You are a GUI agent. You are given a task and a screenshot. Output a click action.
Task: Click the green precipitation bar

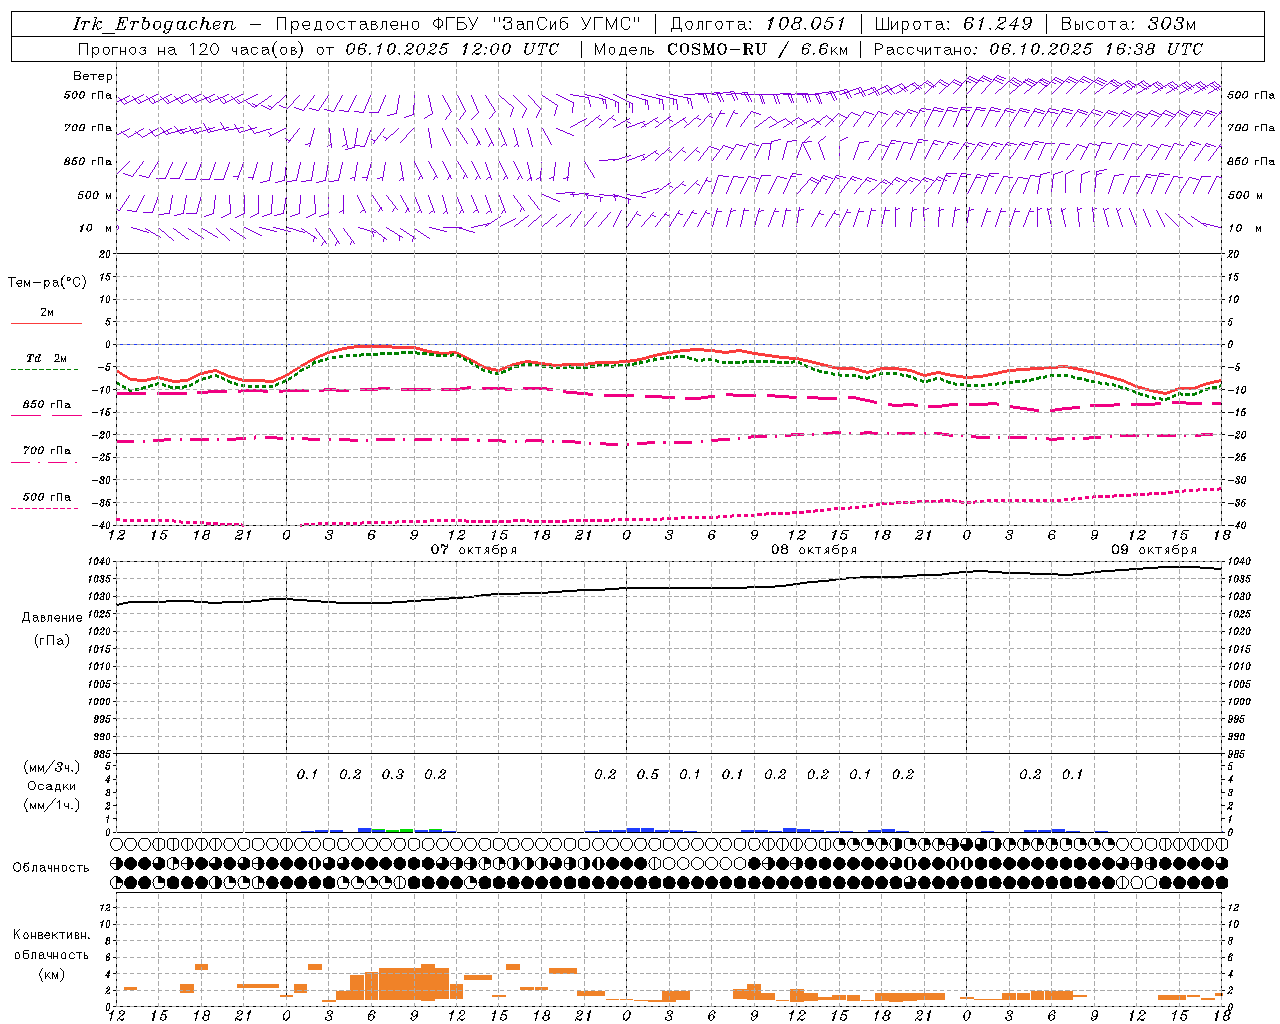tap(400, 830)
